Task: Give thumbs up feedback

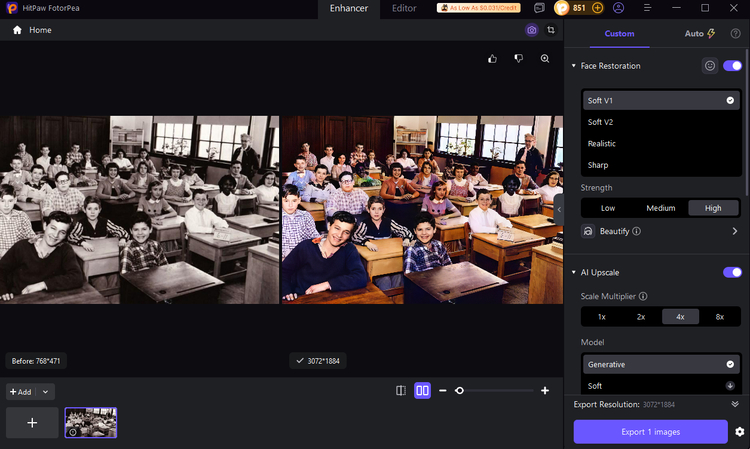Action: pos(492,59)
